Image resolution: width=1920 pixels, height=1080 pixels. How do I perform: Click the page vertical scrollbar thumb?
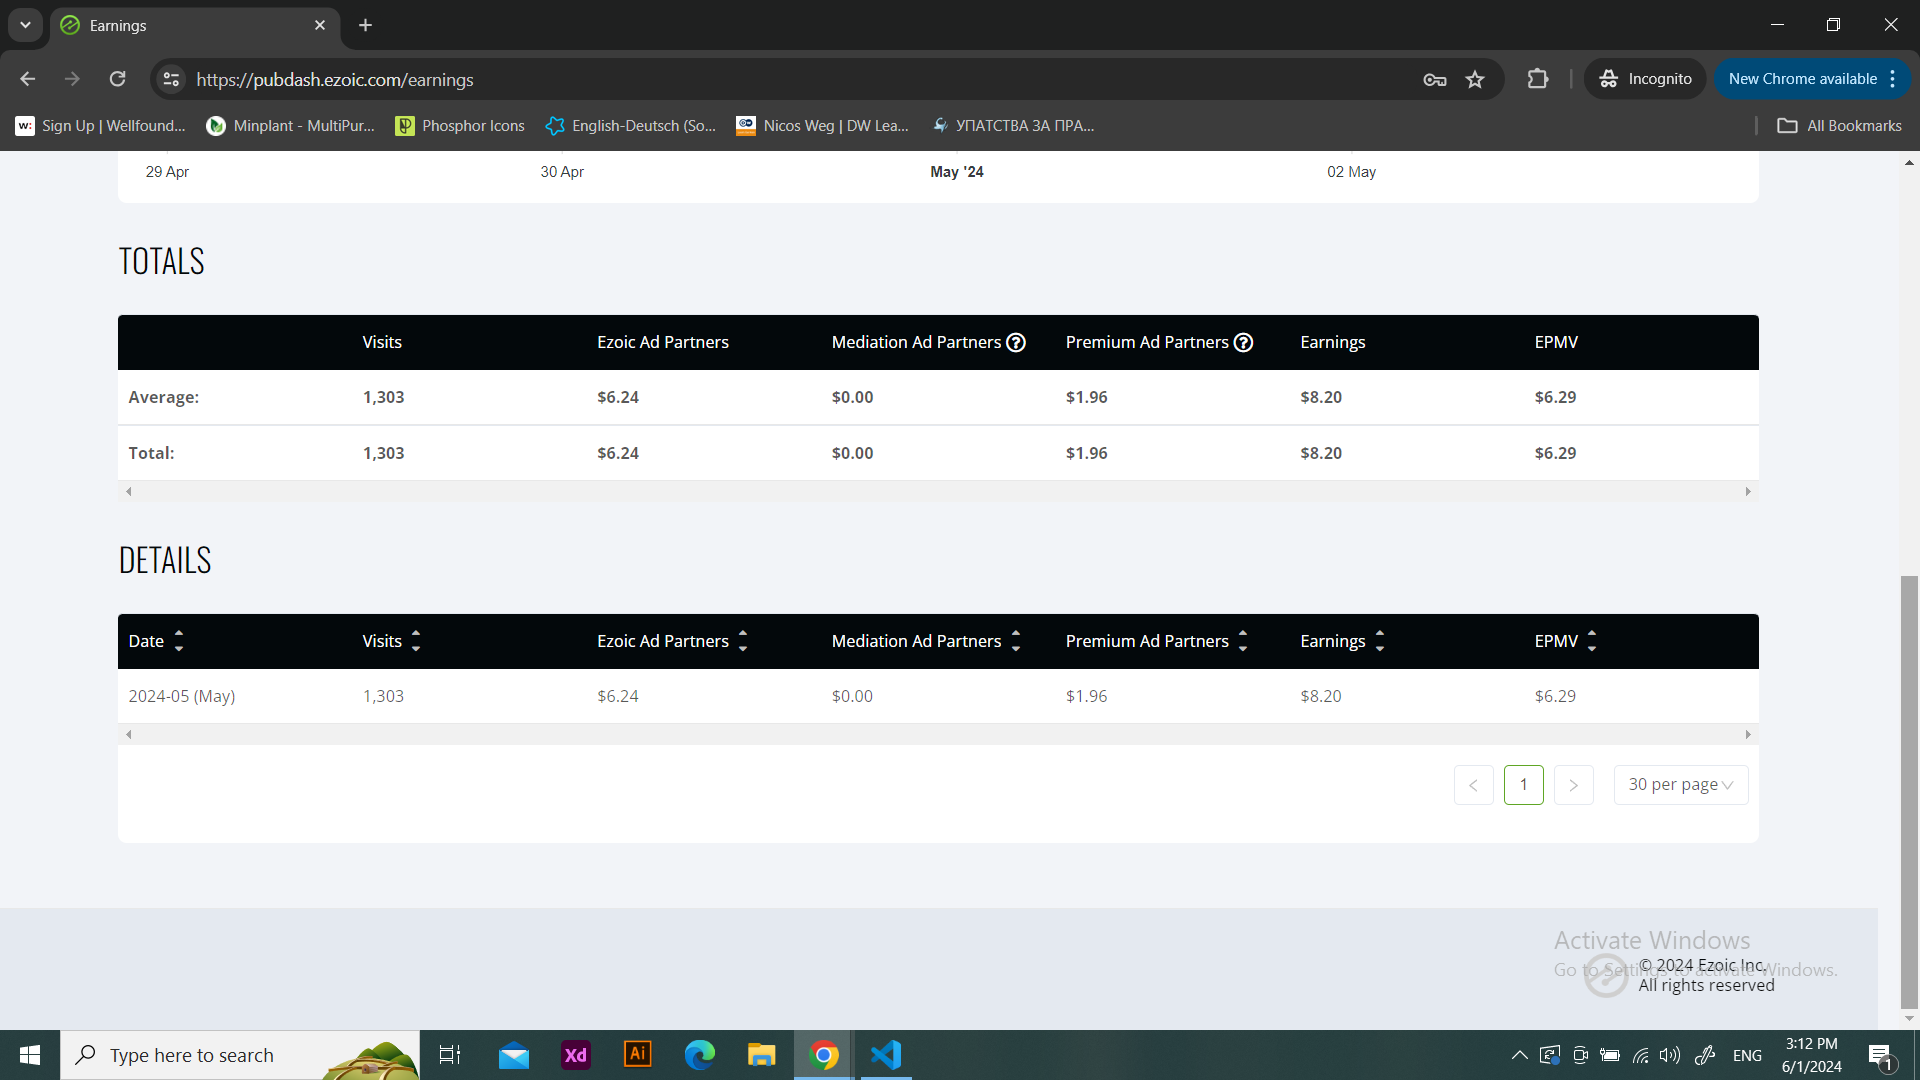[x=1909, y=792]
